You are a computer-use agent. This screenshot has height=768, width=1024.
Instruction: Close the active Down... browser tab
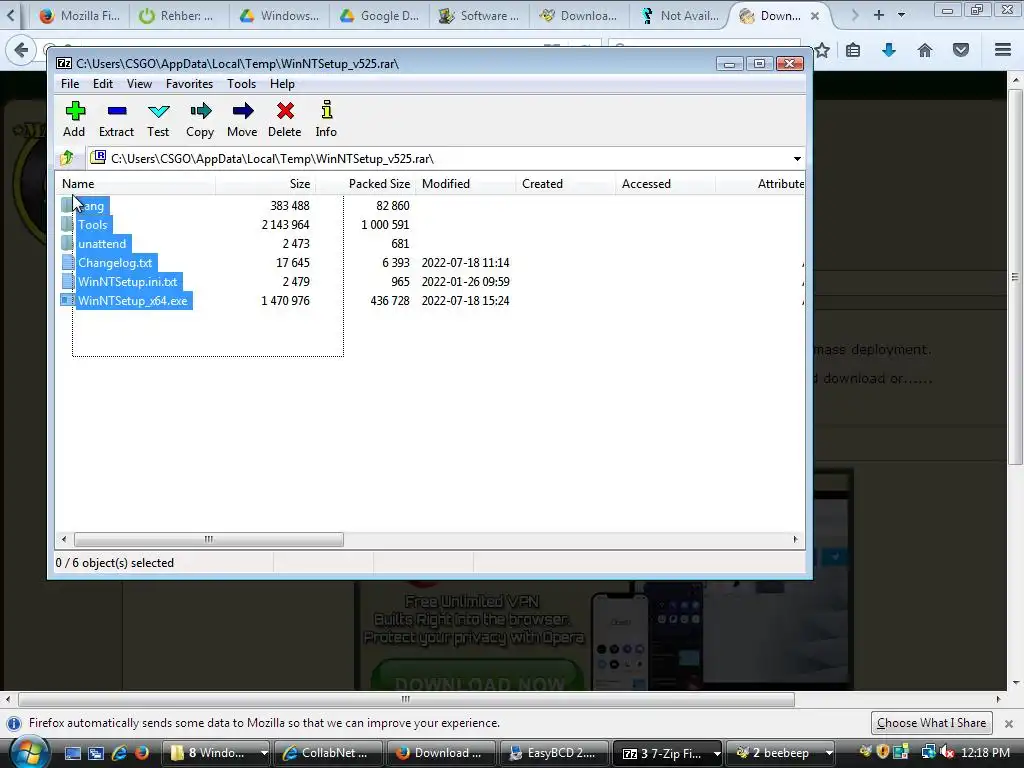[815, 16]
